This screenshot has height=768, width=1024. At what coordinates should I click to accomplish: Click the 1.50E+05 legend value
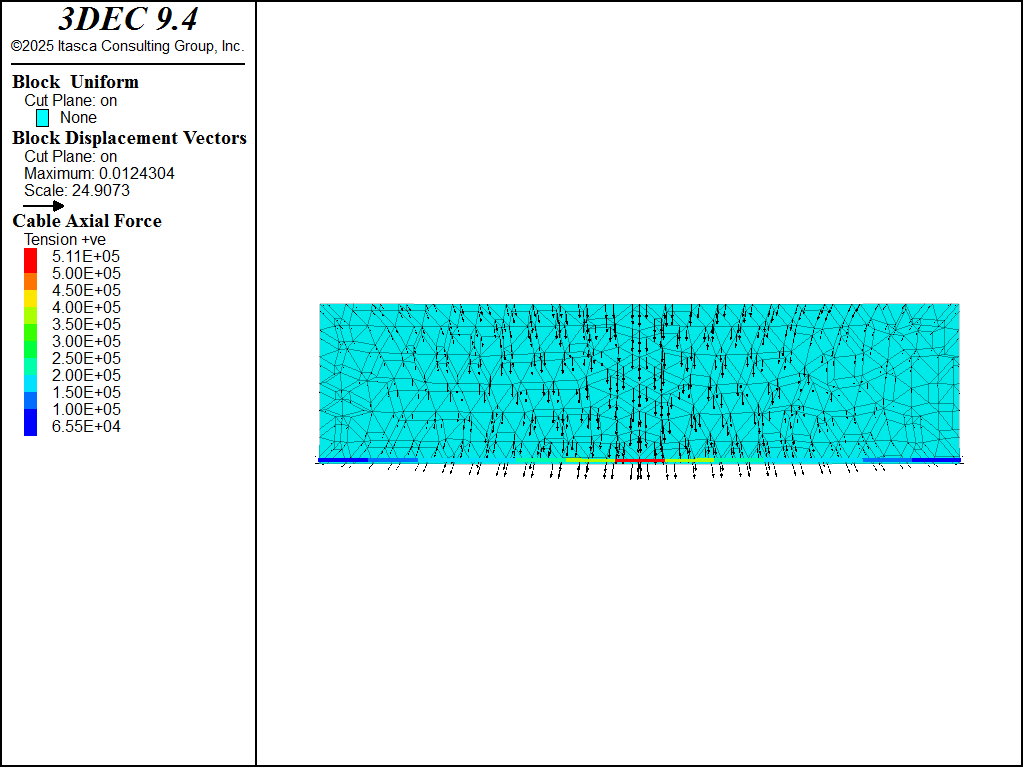[86, 392]
